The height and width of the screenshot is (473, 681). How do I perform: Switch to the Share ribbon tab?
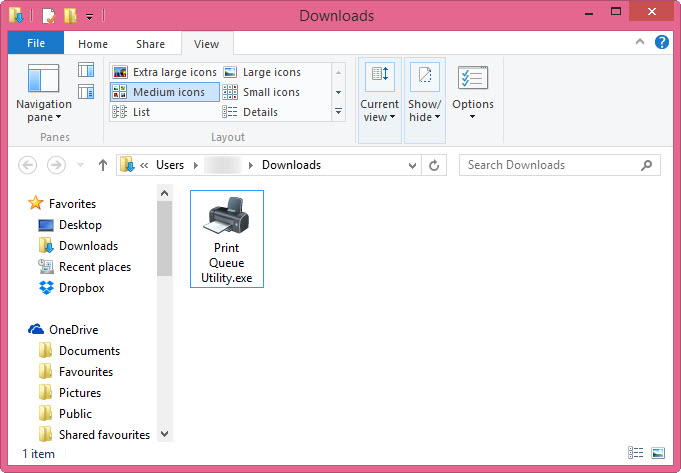pos(151,44)
